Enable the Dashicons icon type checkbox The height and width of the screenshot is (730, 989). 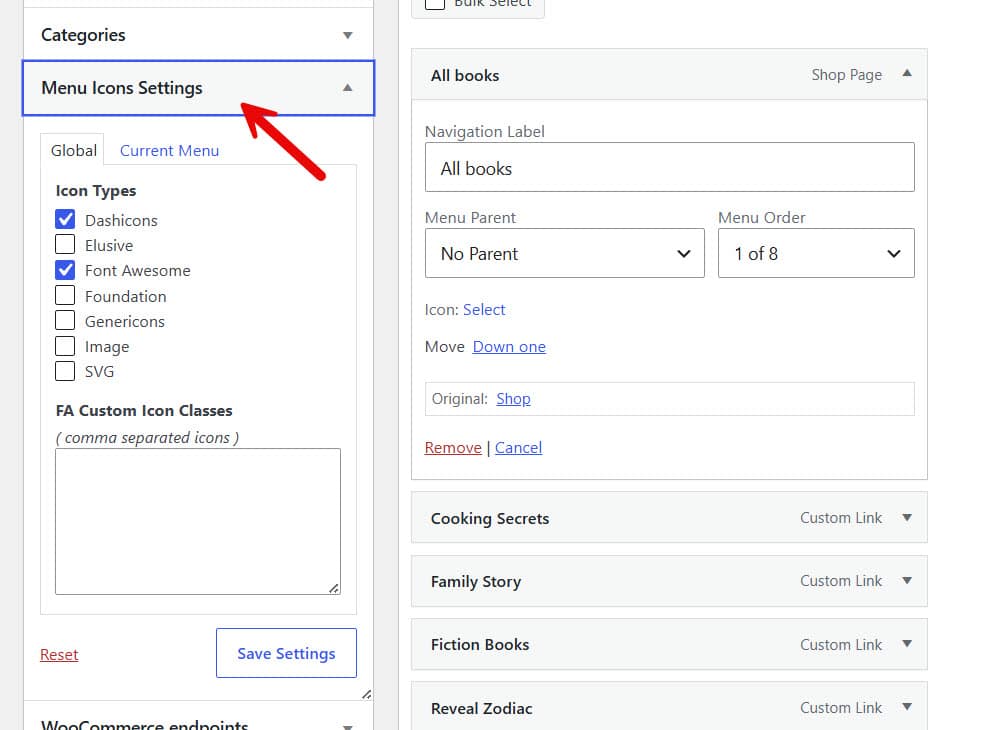65,220
